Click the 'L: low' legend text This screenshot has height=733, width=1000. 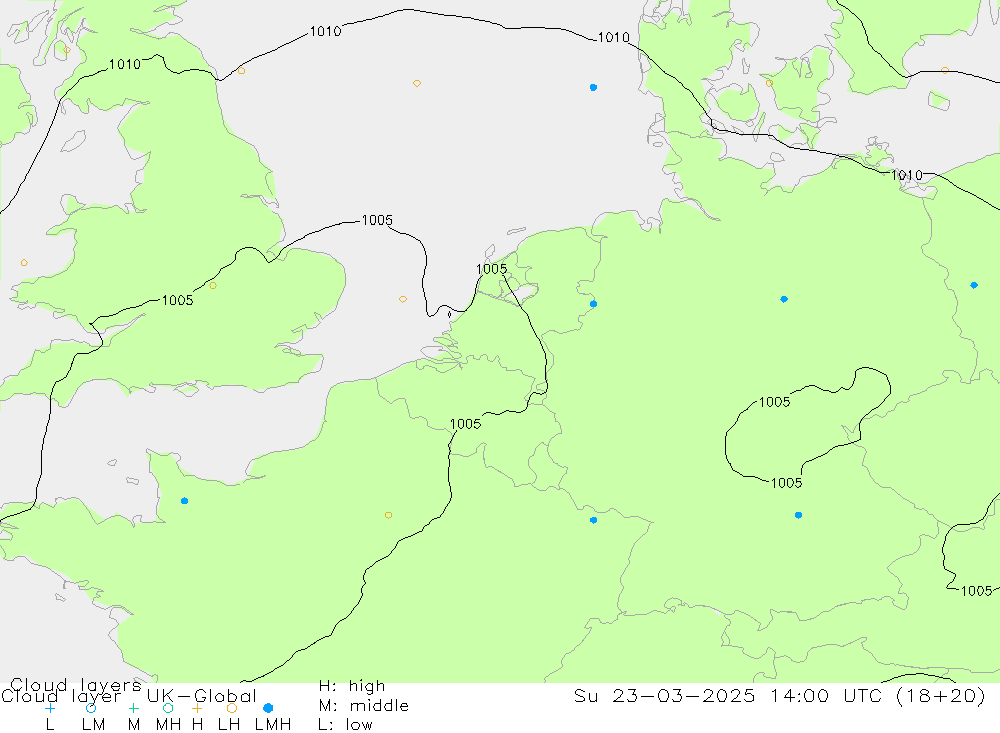[345, 725]
